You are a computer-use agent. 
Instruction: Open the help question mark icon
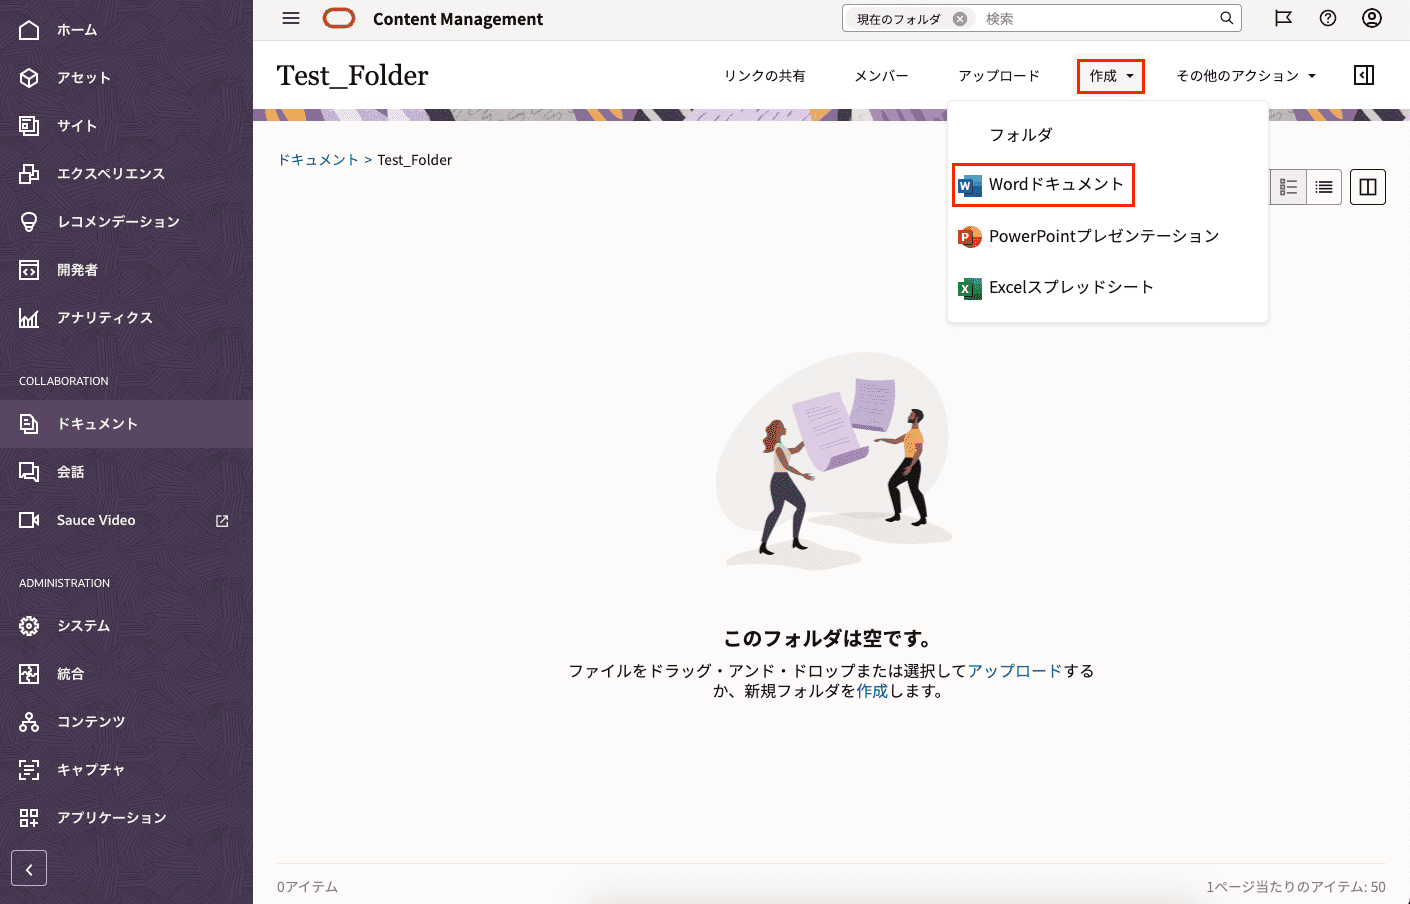coord(1328,18)
